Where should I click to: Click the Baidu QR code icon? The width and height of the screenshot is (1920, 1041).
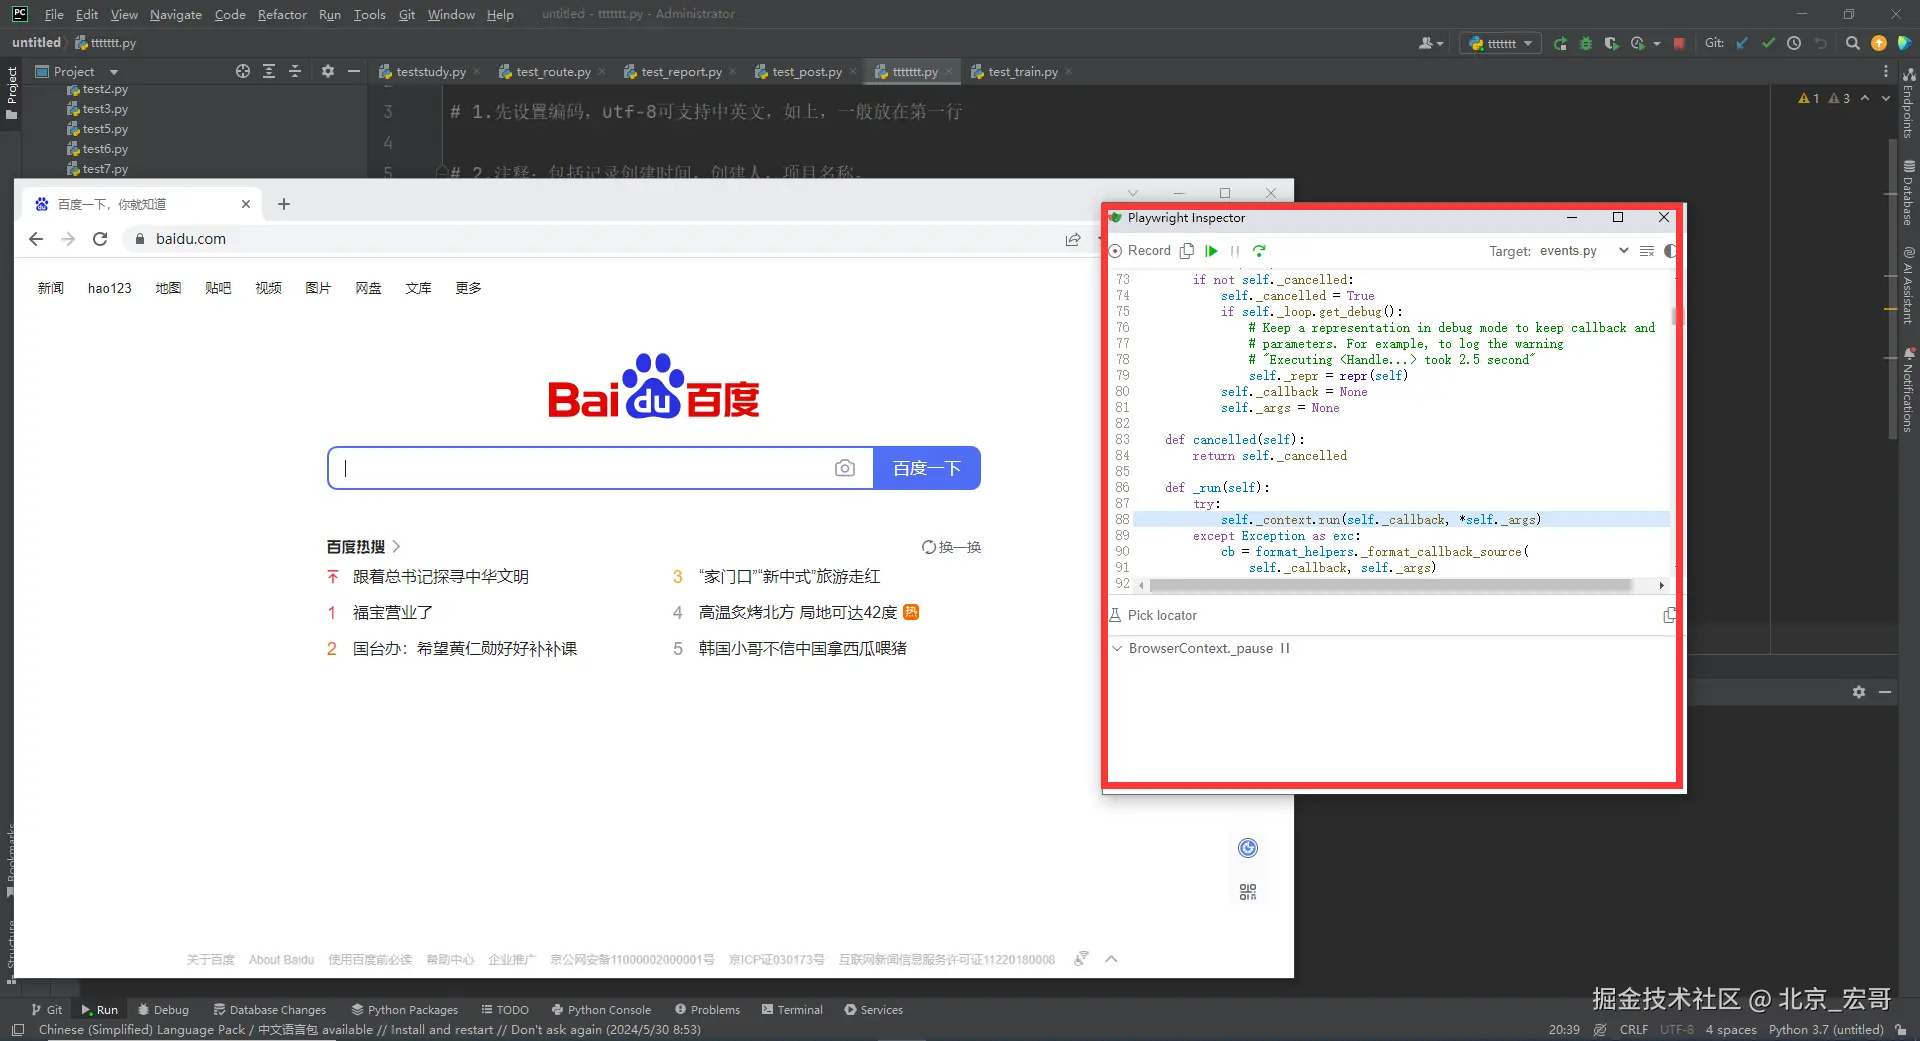pyautogui.click(x=1248, y=892)
